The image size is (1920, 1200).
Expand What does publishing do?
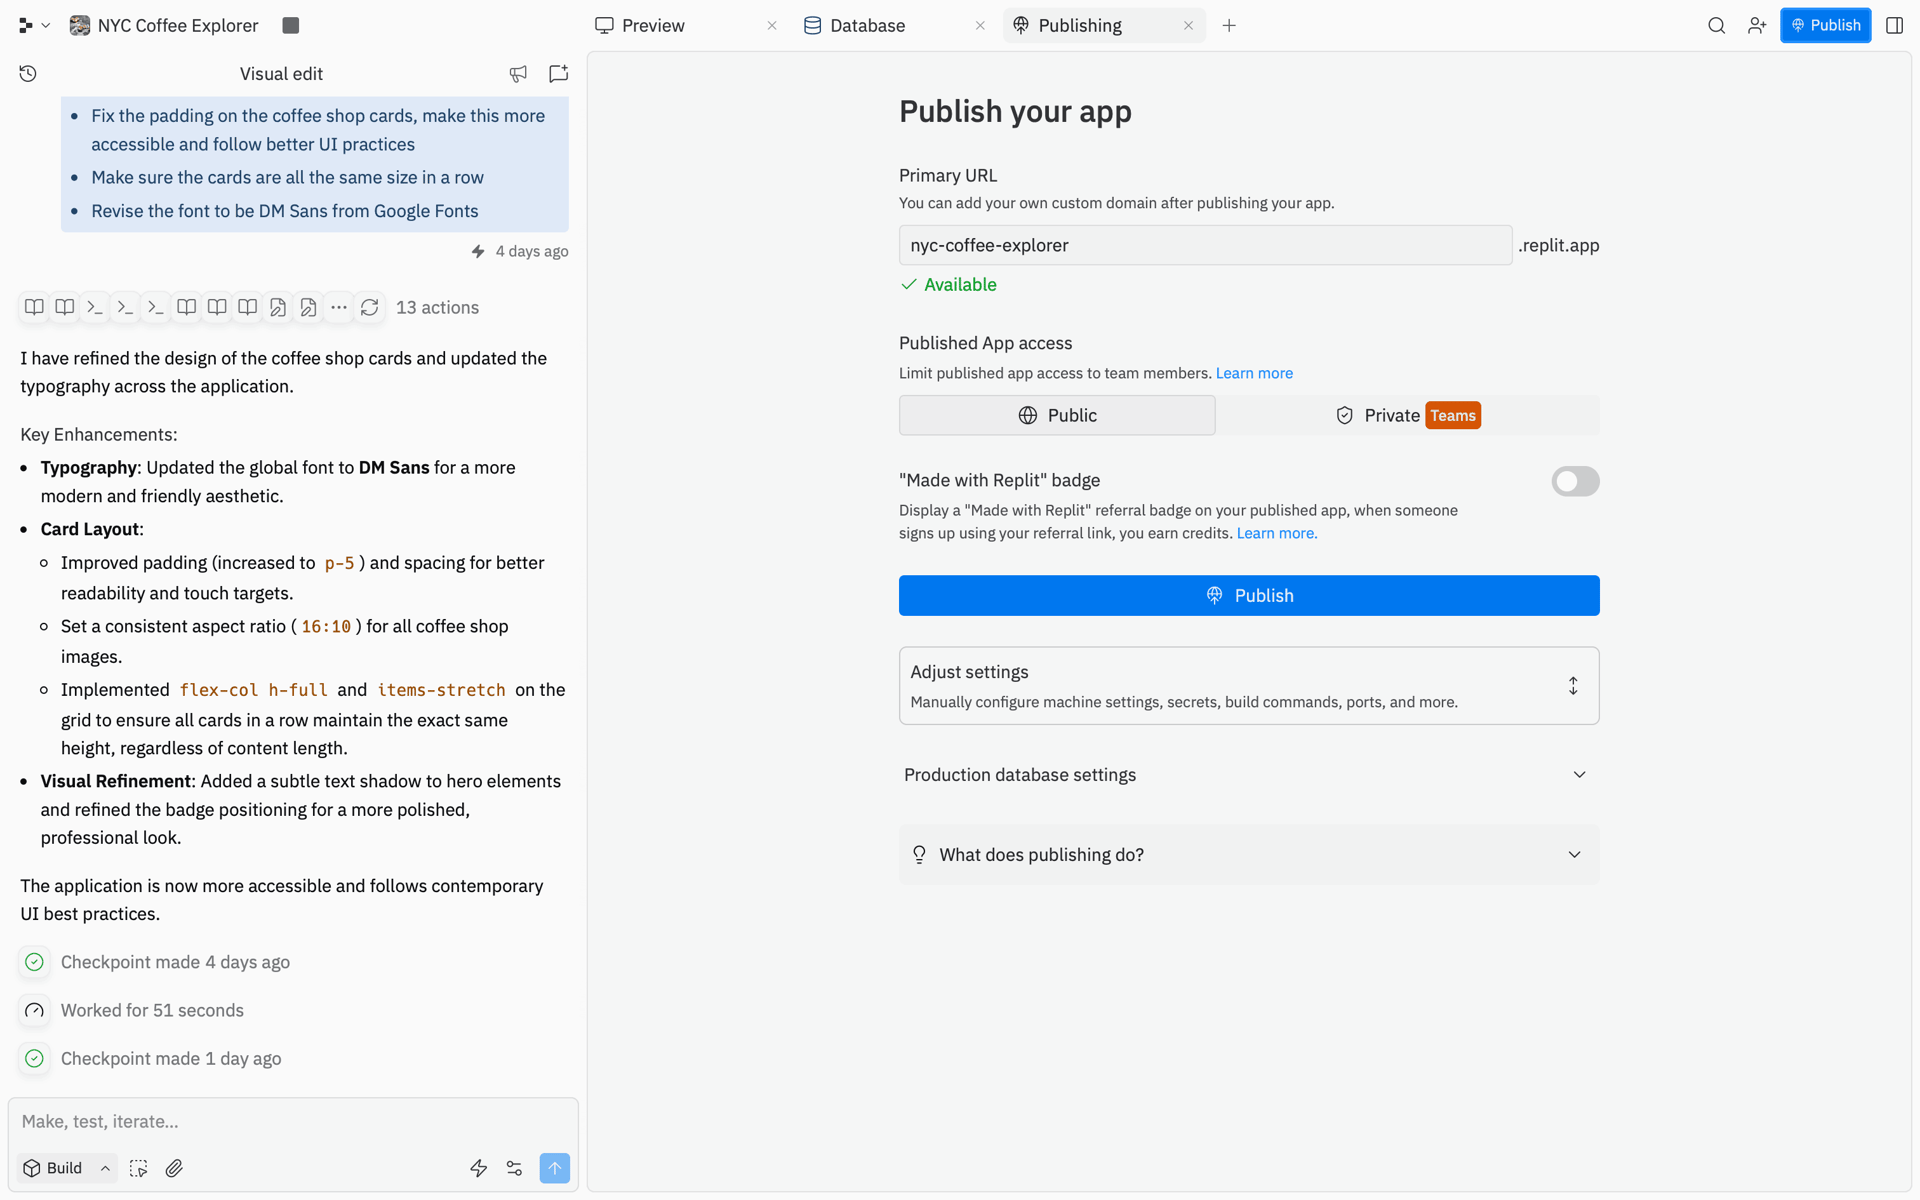click(x=1249, y=855)
